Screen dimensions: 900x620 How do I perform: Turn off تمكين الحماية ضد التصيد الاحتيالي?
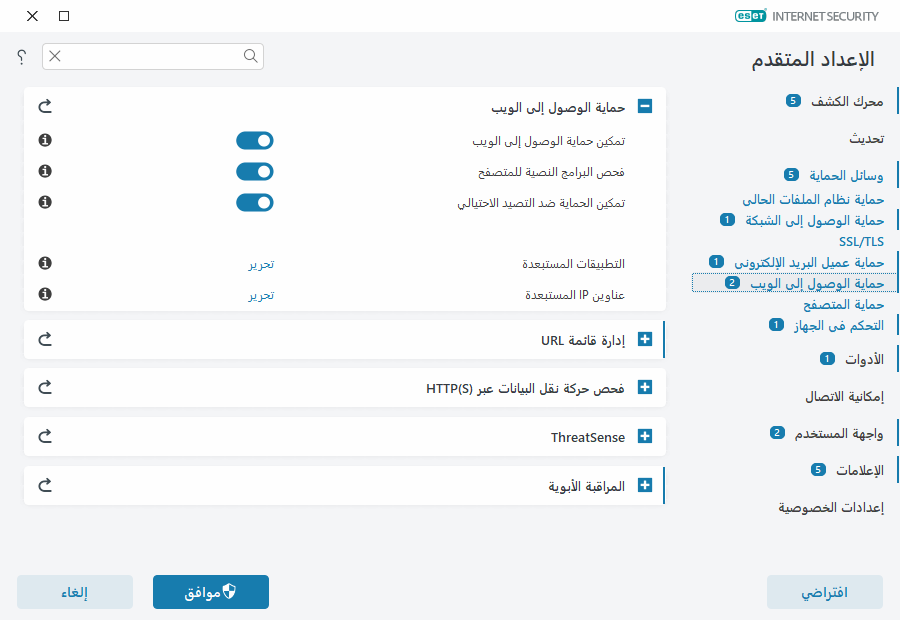(255, 202)
